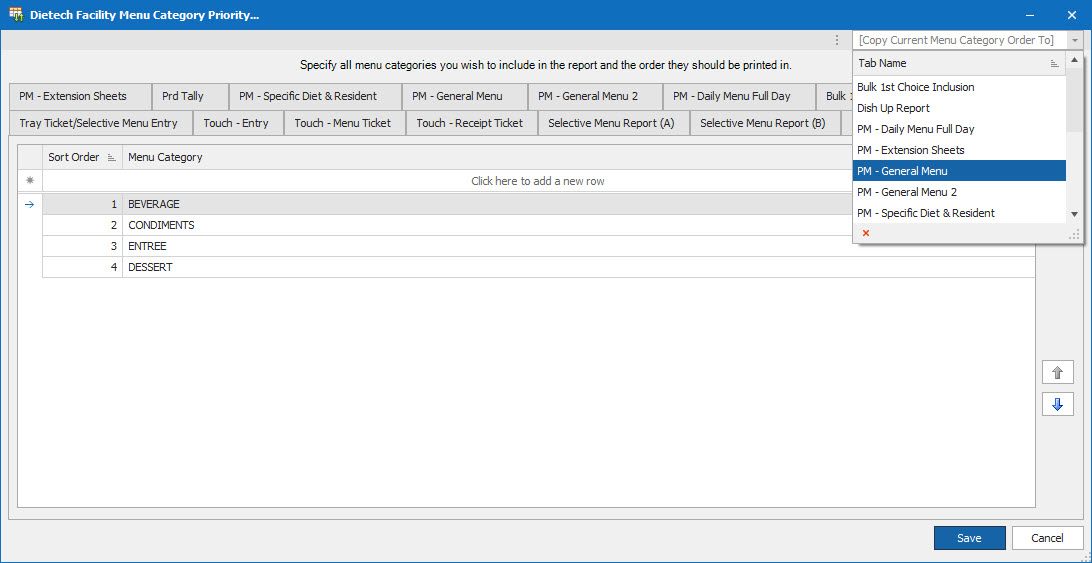Click Tab Name column sort icon

pos(1054,63)
